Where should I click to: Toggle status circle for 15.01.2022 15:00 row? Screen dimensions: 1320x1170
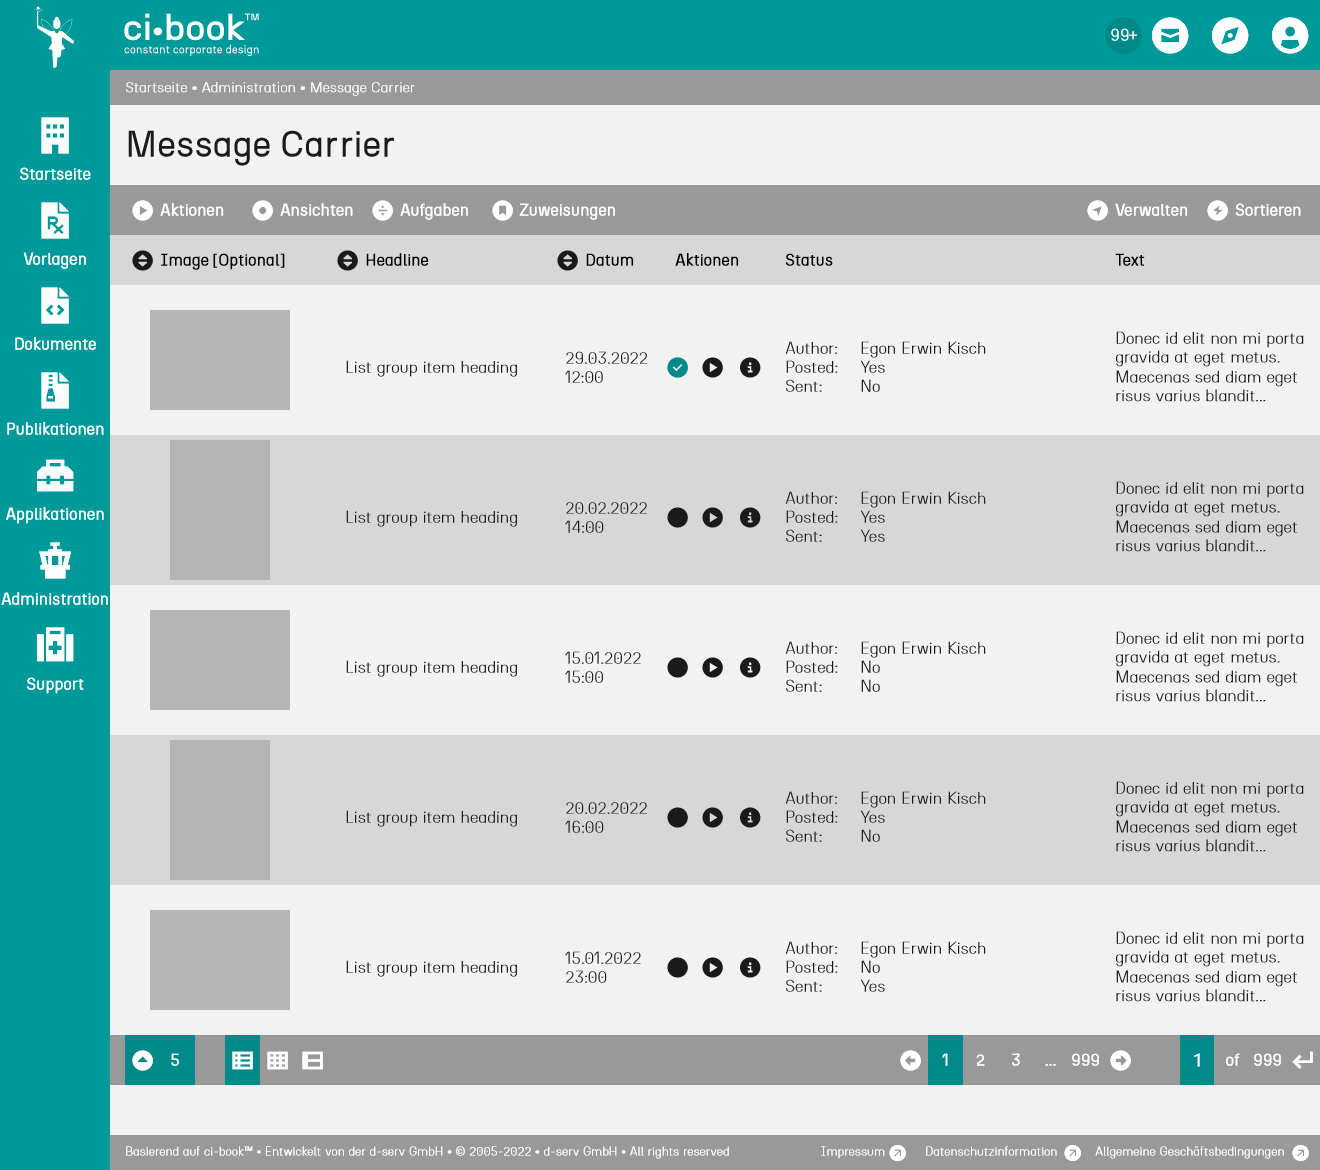pyautogui.click(x=678, y=667)
